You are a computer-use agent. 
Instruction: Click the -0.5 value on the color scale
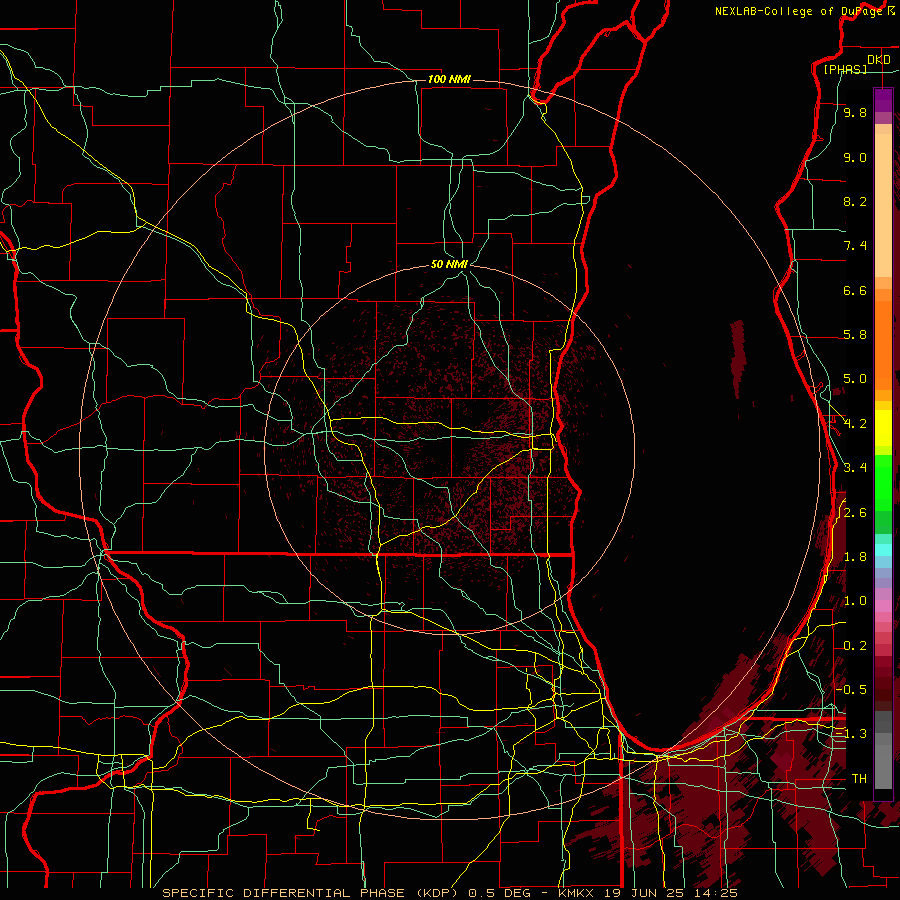point(851,689)
